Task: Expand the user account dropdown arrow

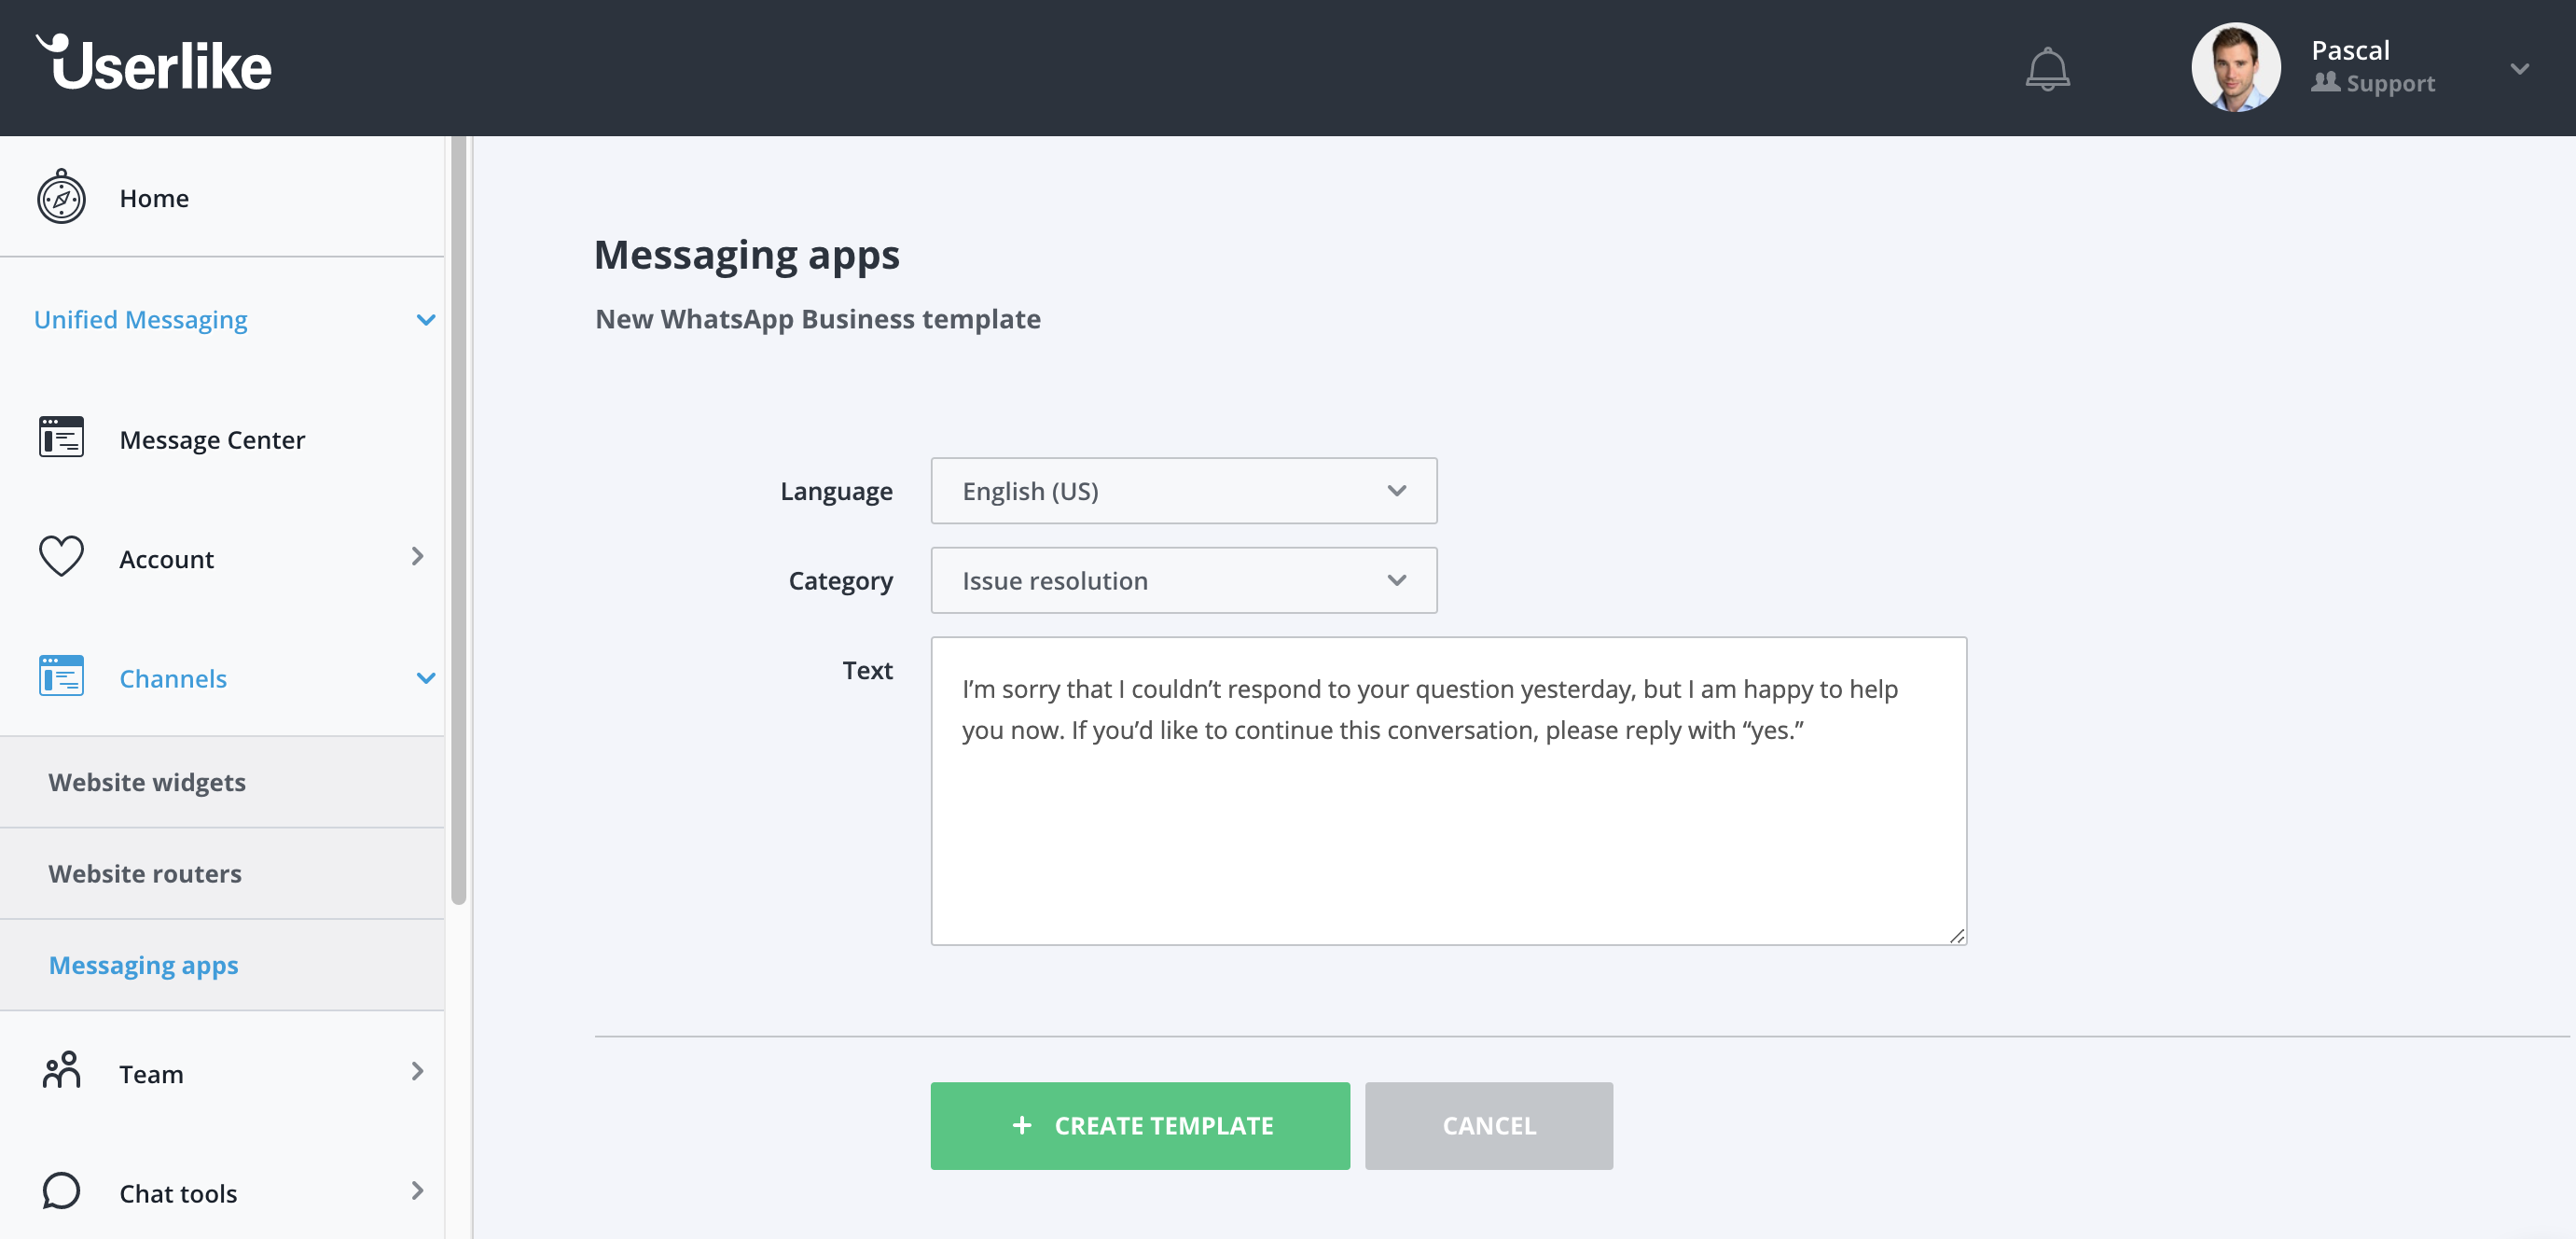Action: pyautogui.click(x=2519, y=69)
